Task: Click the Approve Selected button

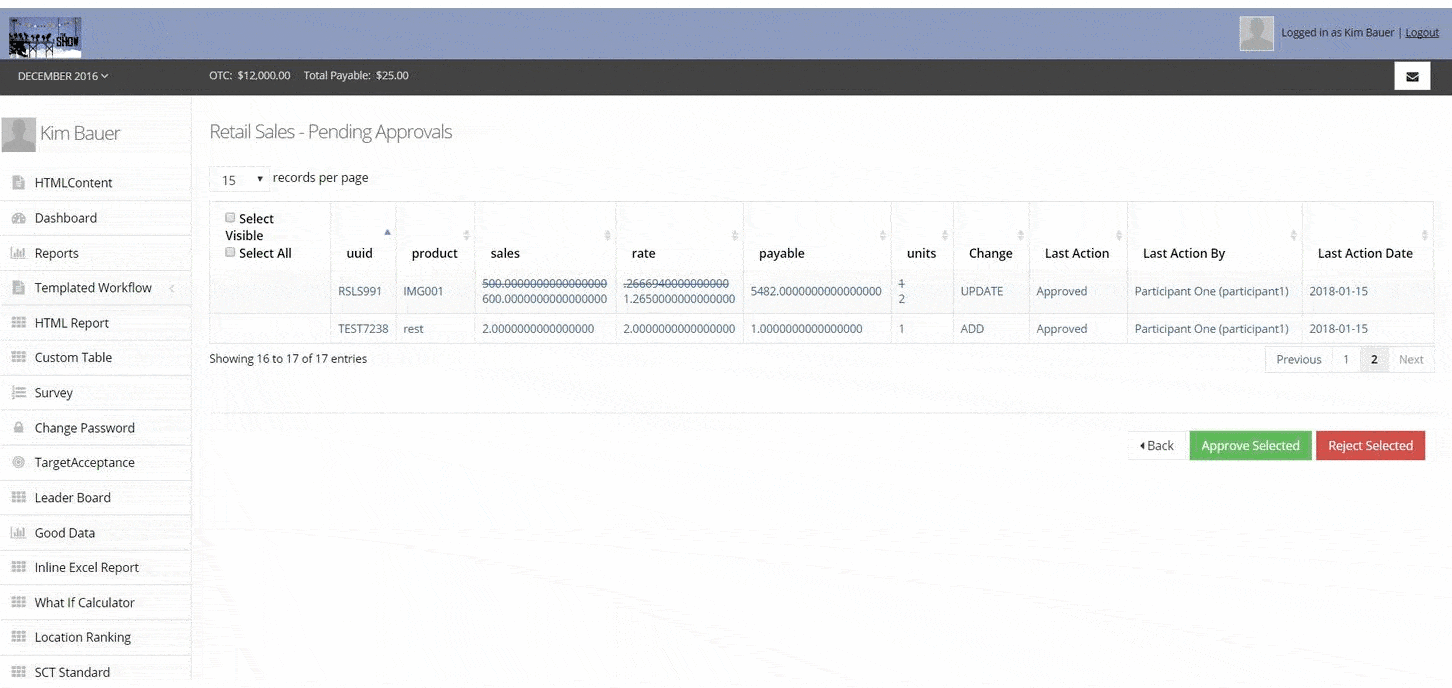Action: tap(1250, 446)
